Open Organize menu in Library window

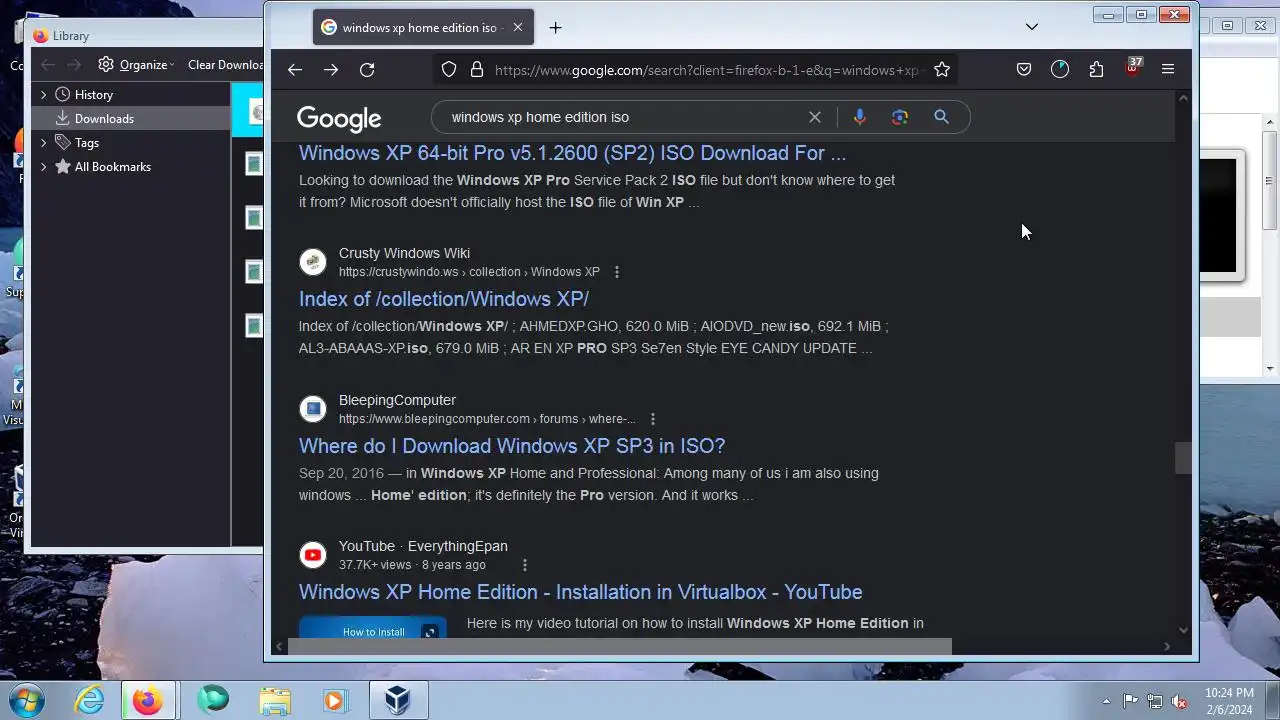click(x=136, y=65)
